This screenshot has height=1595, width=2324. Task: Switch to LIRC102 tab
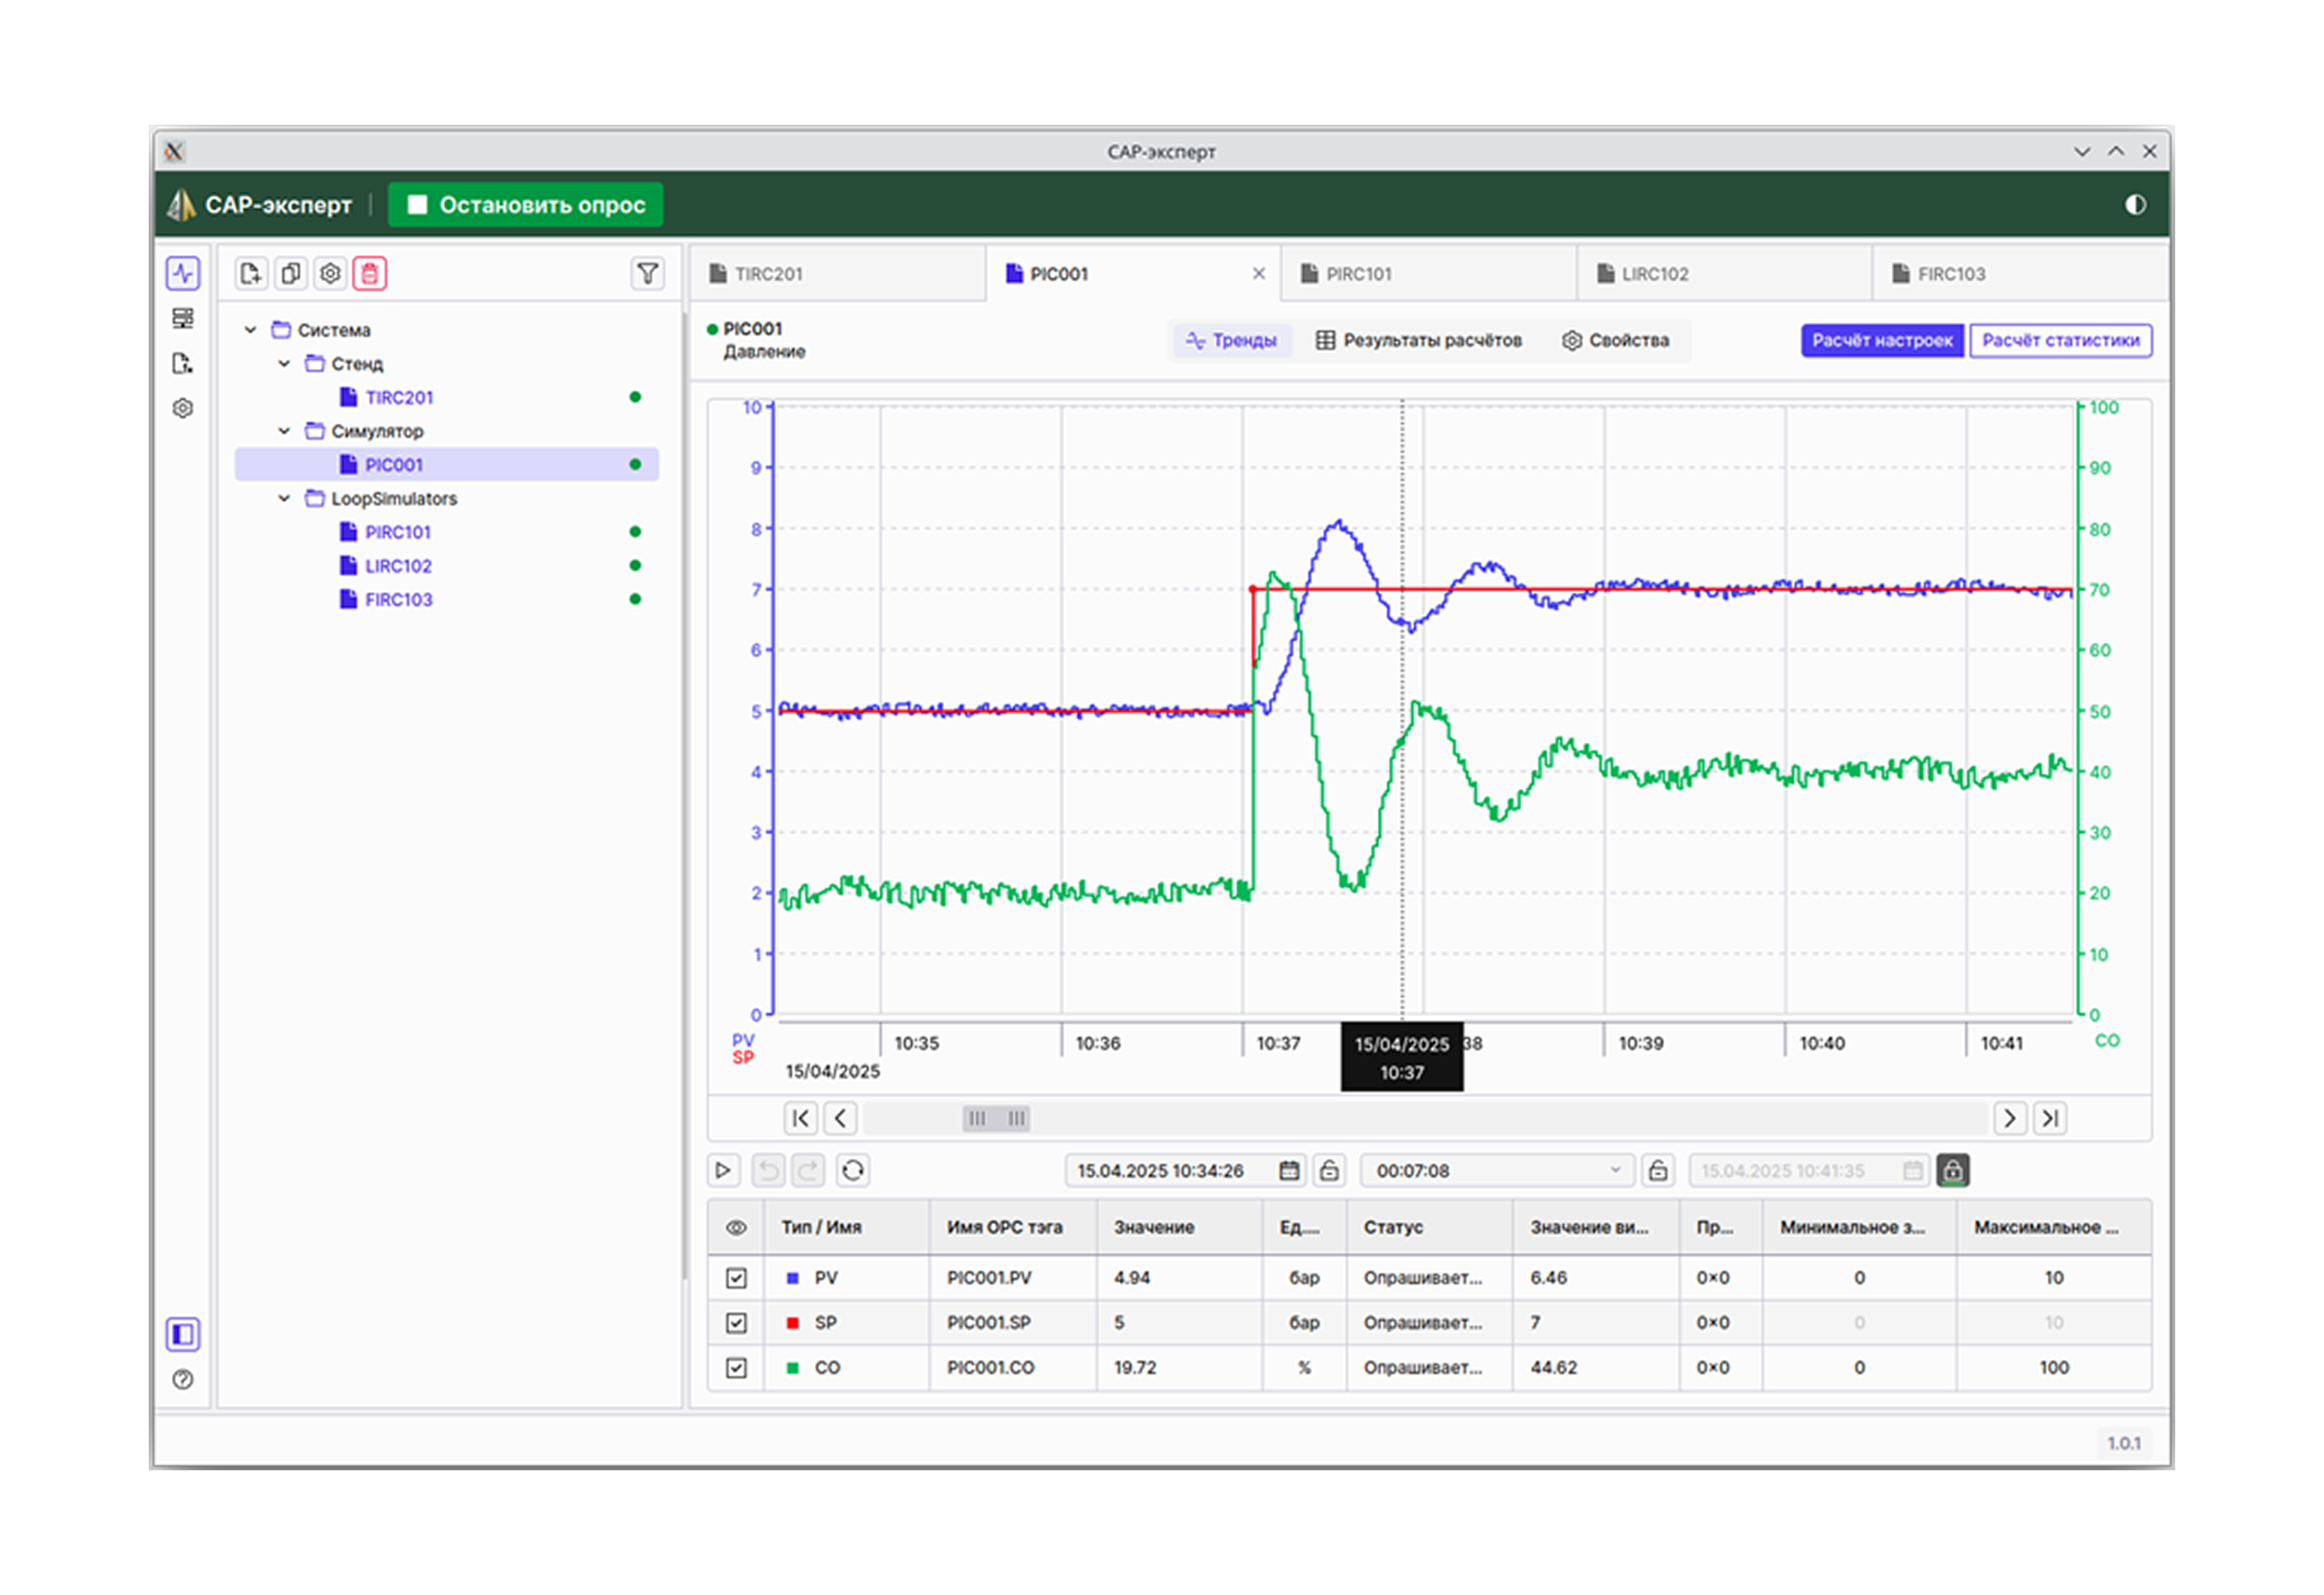pyautogui.click(x=1724, y=274)
